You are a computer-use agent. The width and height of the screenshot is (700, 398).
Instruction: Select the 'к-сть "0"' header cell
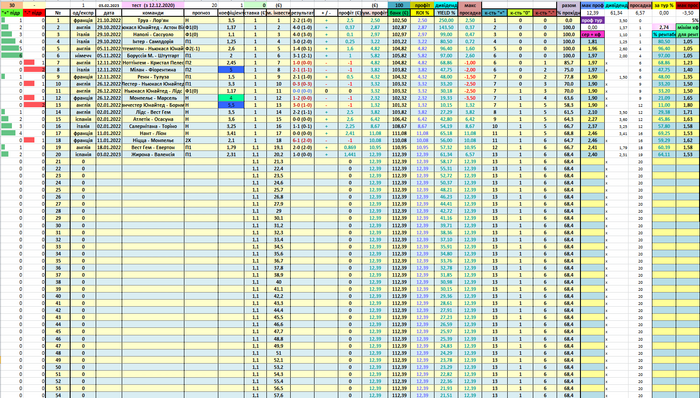click(x=520, y=13)
